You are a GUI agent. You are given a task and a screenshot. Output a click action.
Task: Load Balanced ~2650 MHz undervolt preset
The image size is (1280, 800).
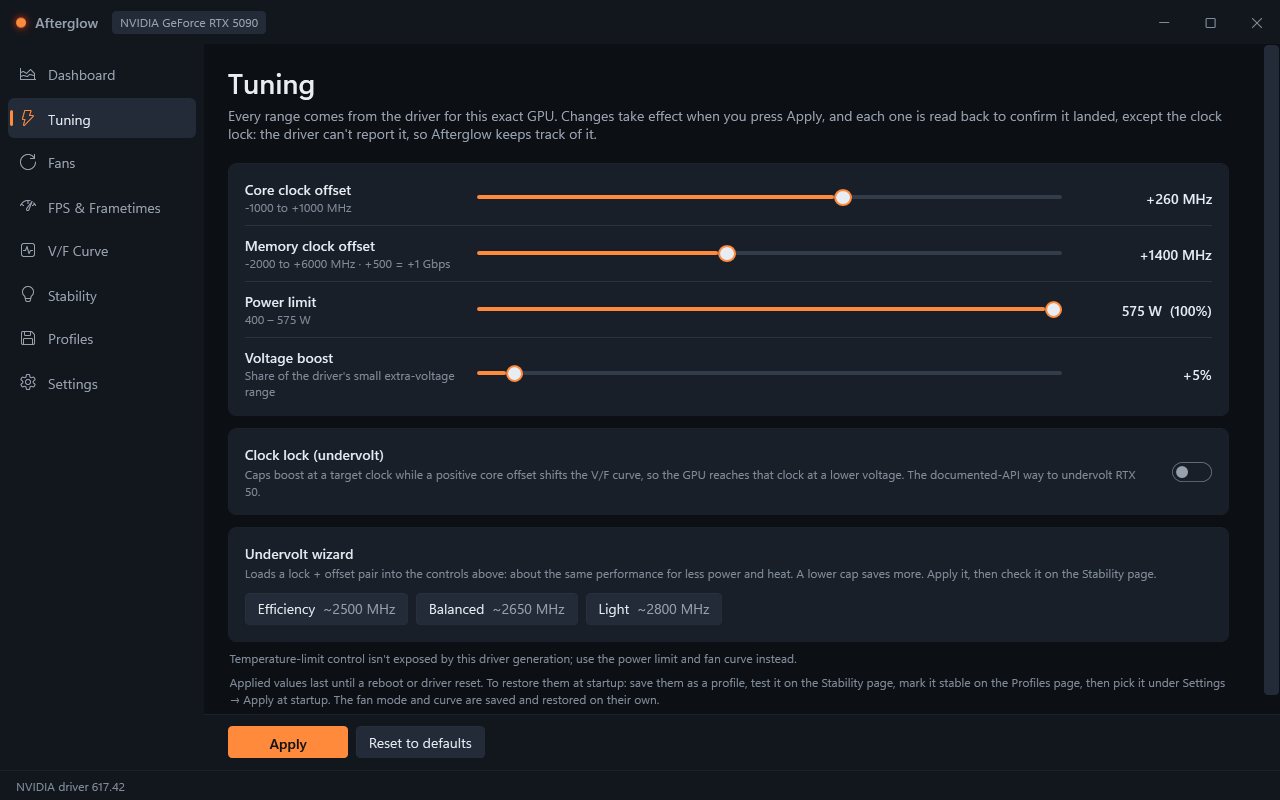click(x=497, y=609)
